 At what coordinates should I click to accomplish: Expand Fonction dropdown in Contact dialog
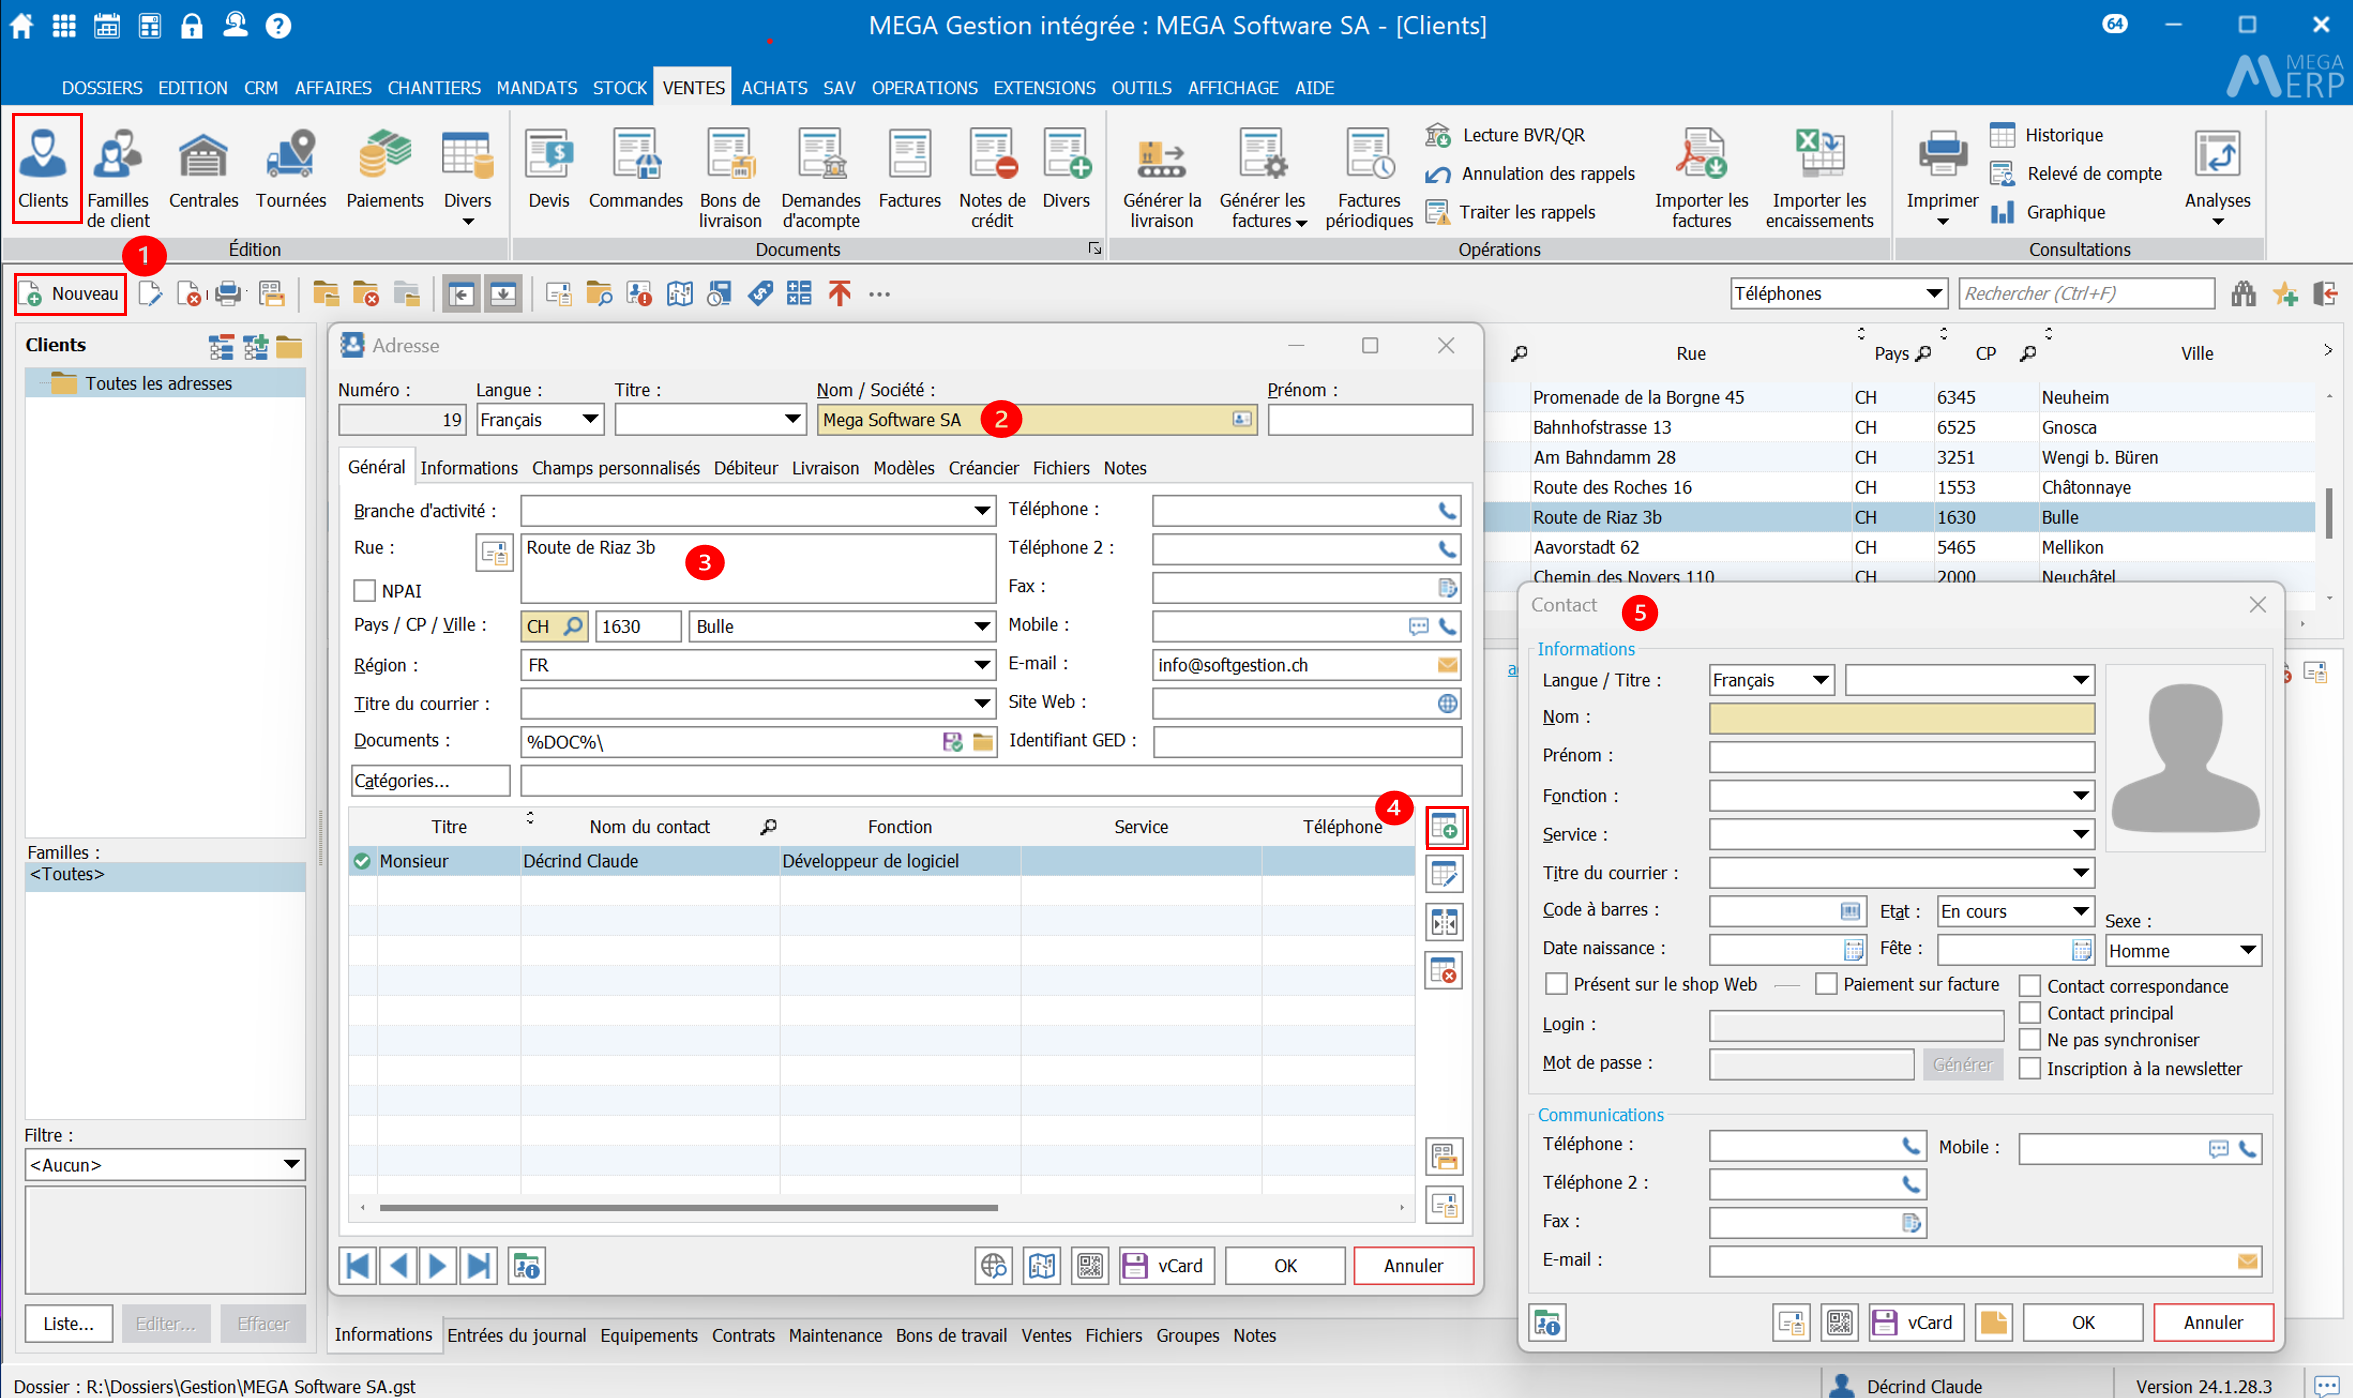(2081, 797)
